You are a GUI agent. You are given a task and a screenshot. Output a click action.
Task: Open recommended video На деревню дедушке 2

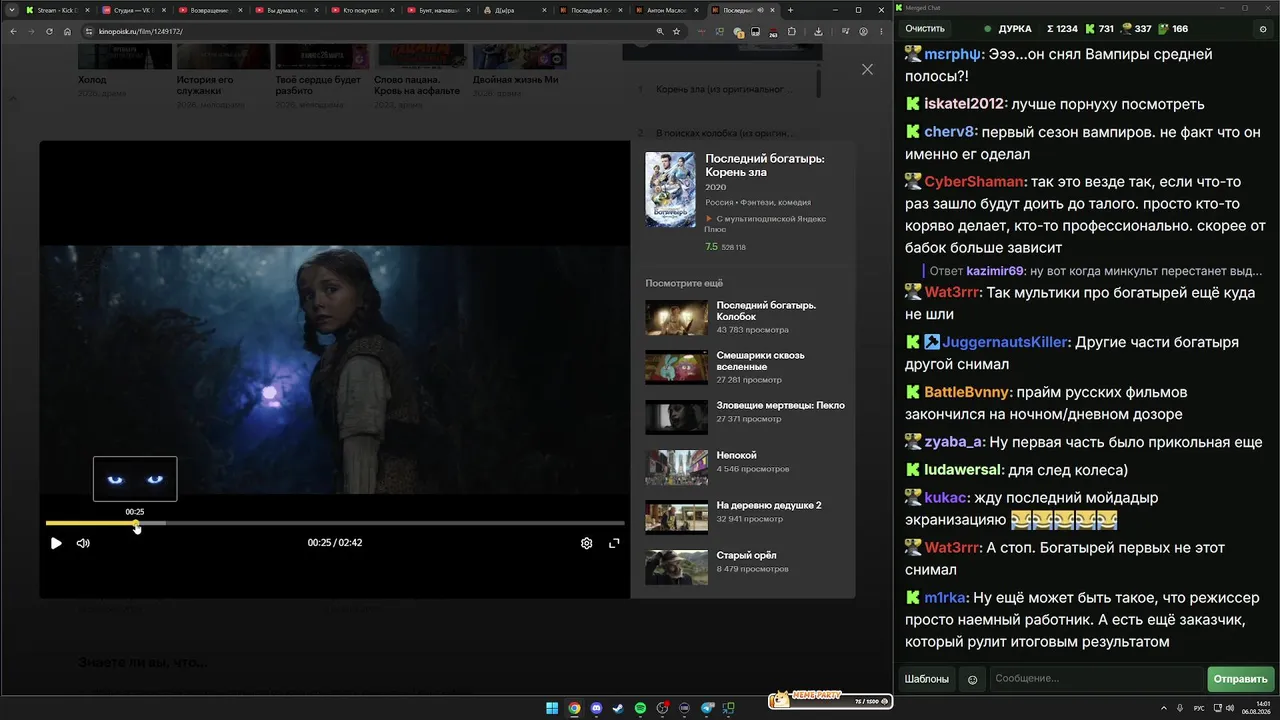click(746, 517)
